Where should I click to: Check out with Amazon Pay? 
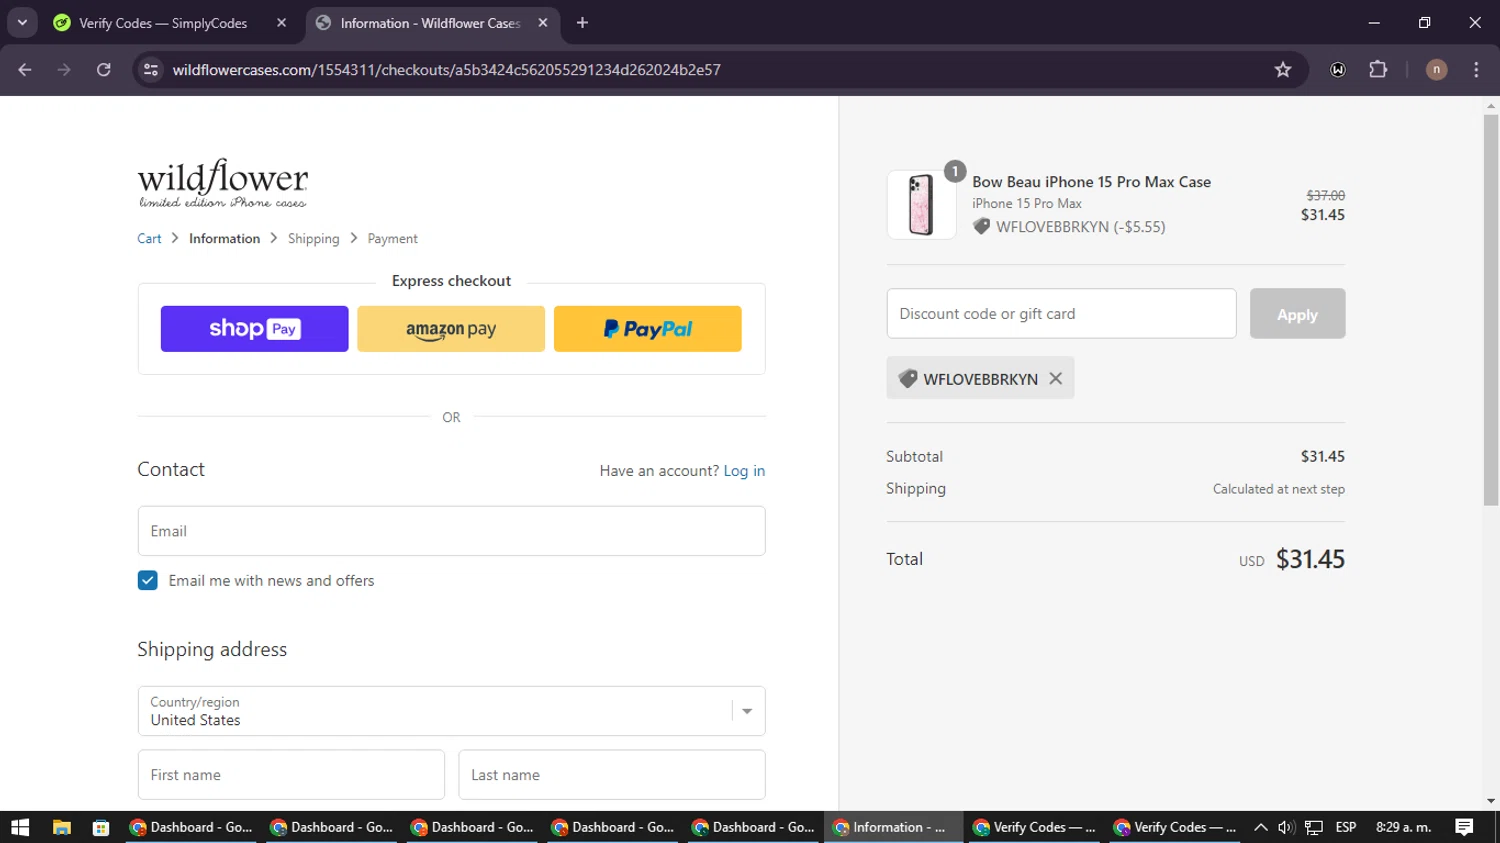tap(451, 329)
